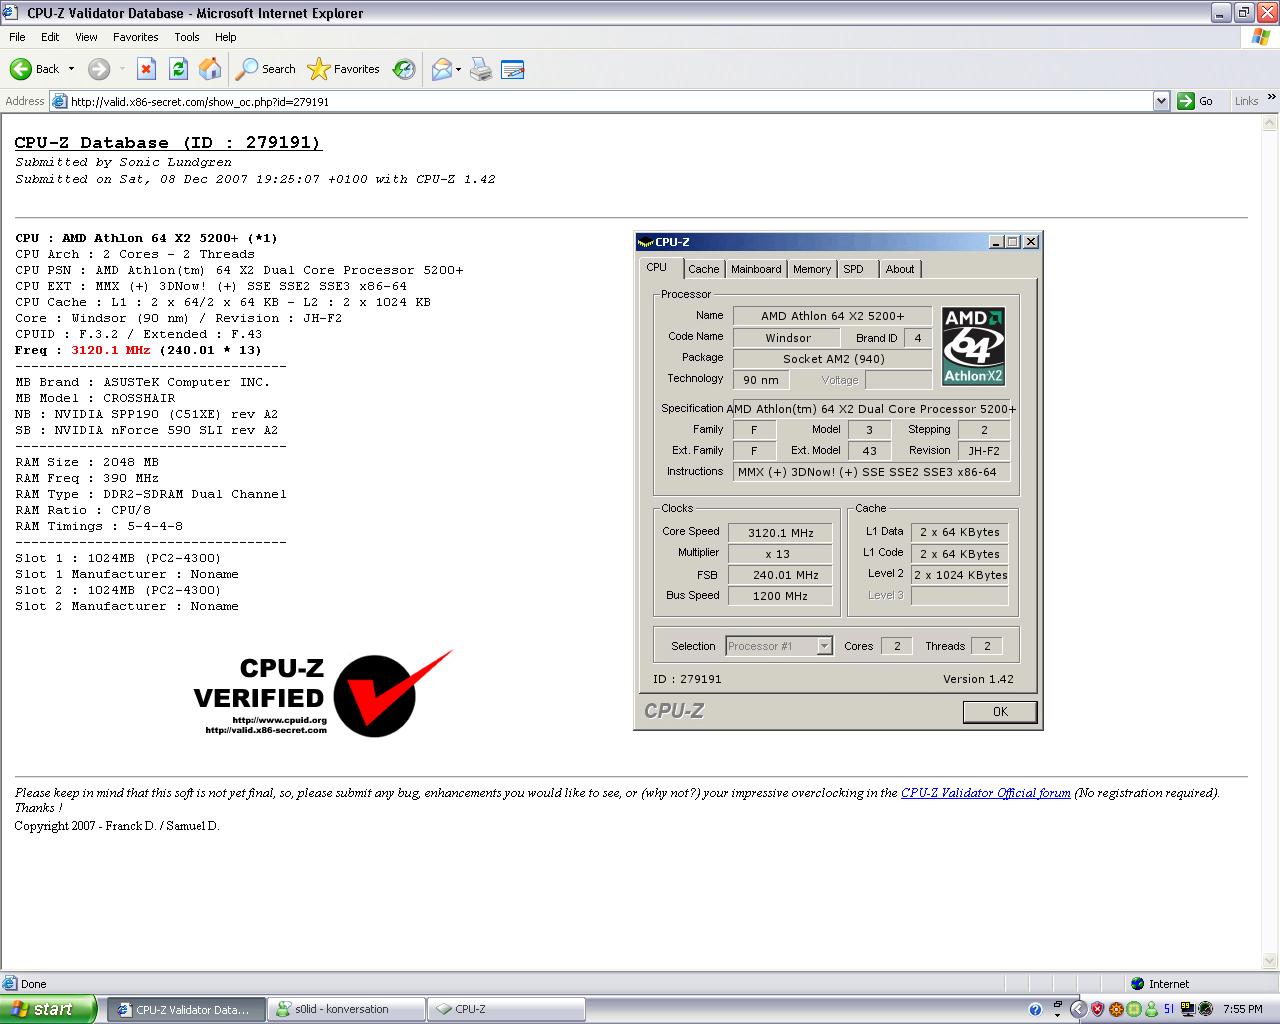Screen dimensions: 1280x1024
Task: Click the Forward navigation arrow
Action: pos(98,69)
